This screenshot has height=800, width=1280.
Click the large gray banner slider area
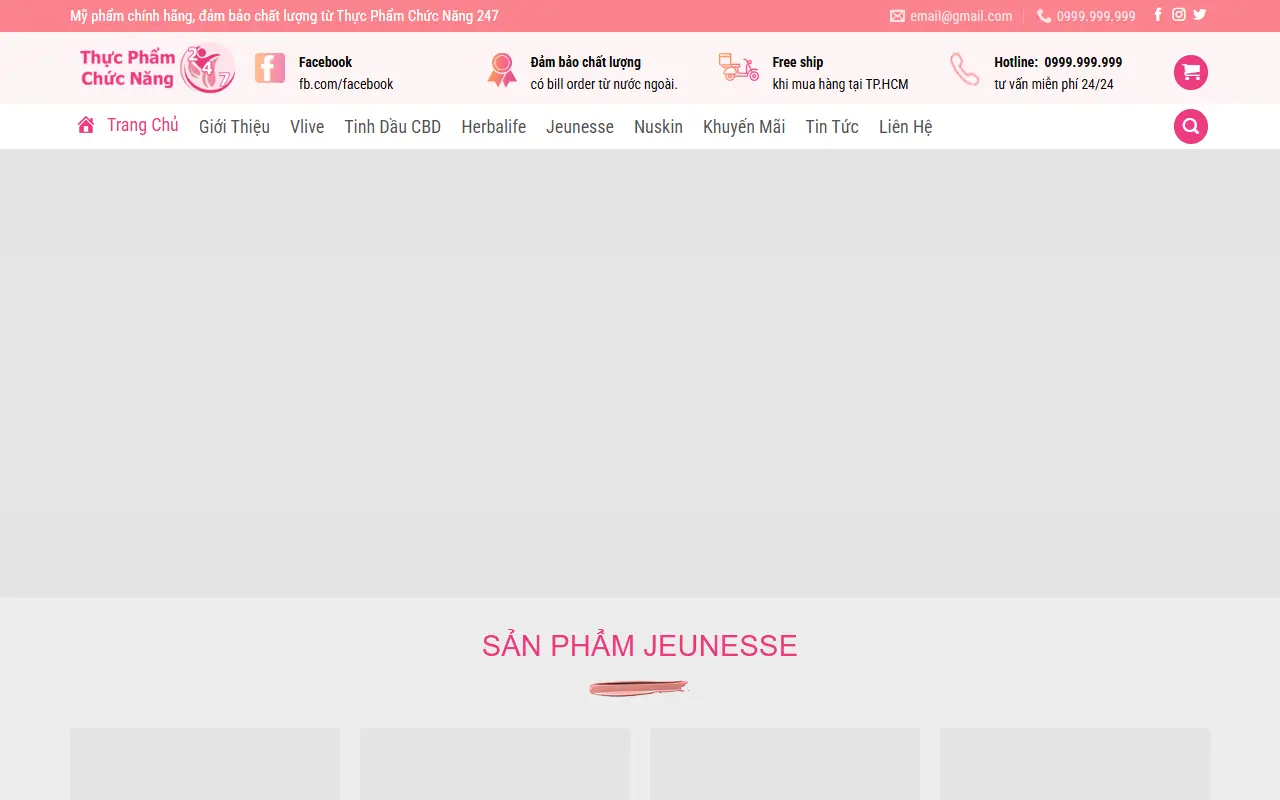coord(640,374)
